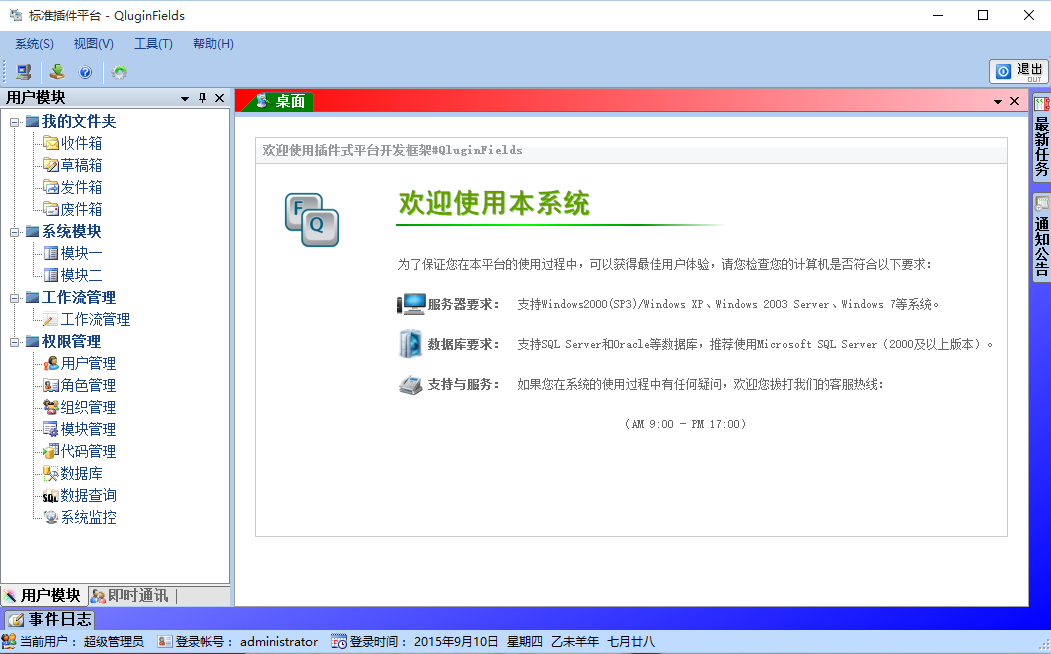Collapse the 权限管理 tree node
The height and width of the screenshot is (654, 1051).
[14, 342]
